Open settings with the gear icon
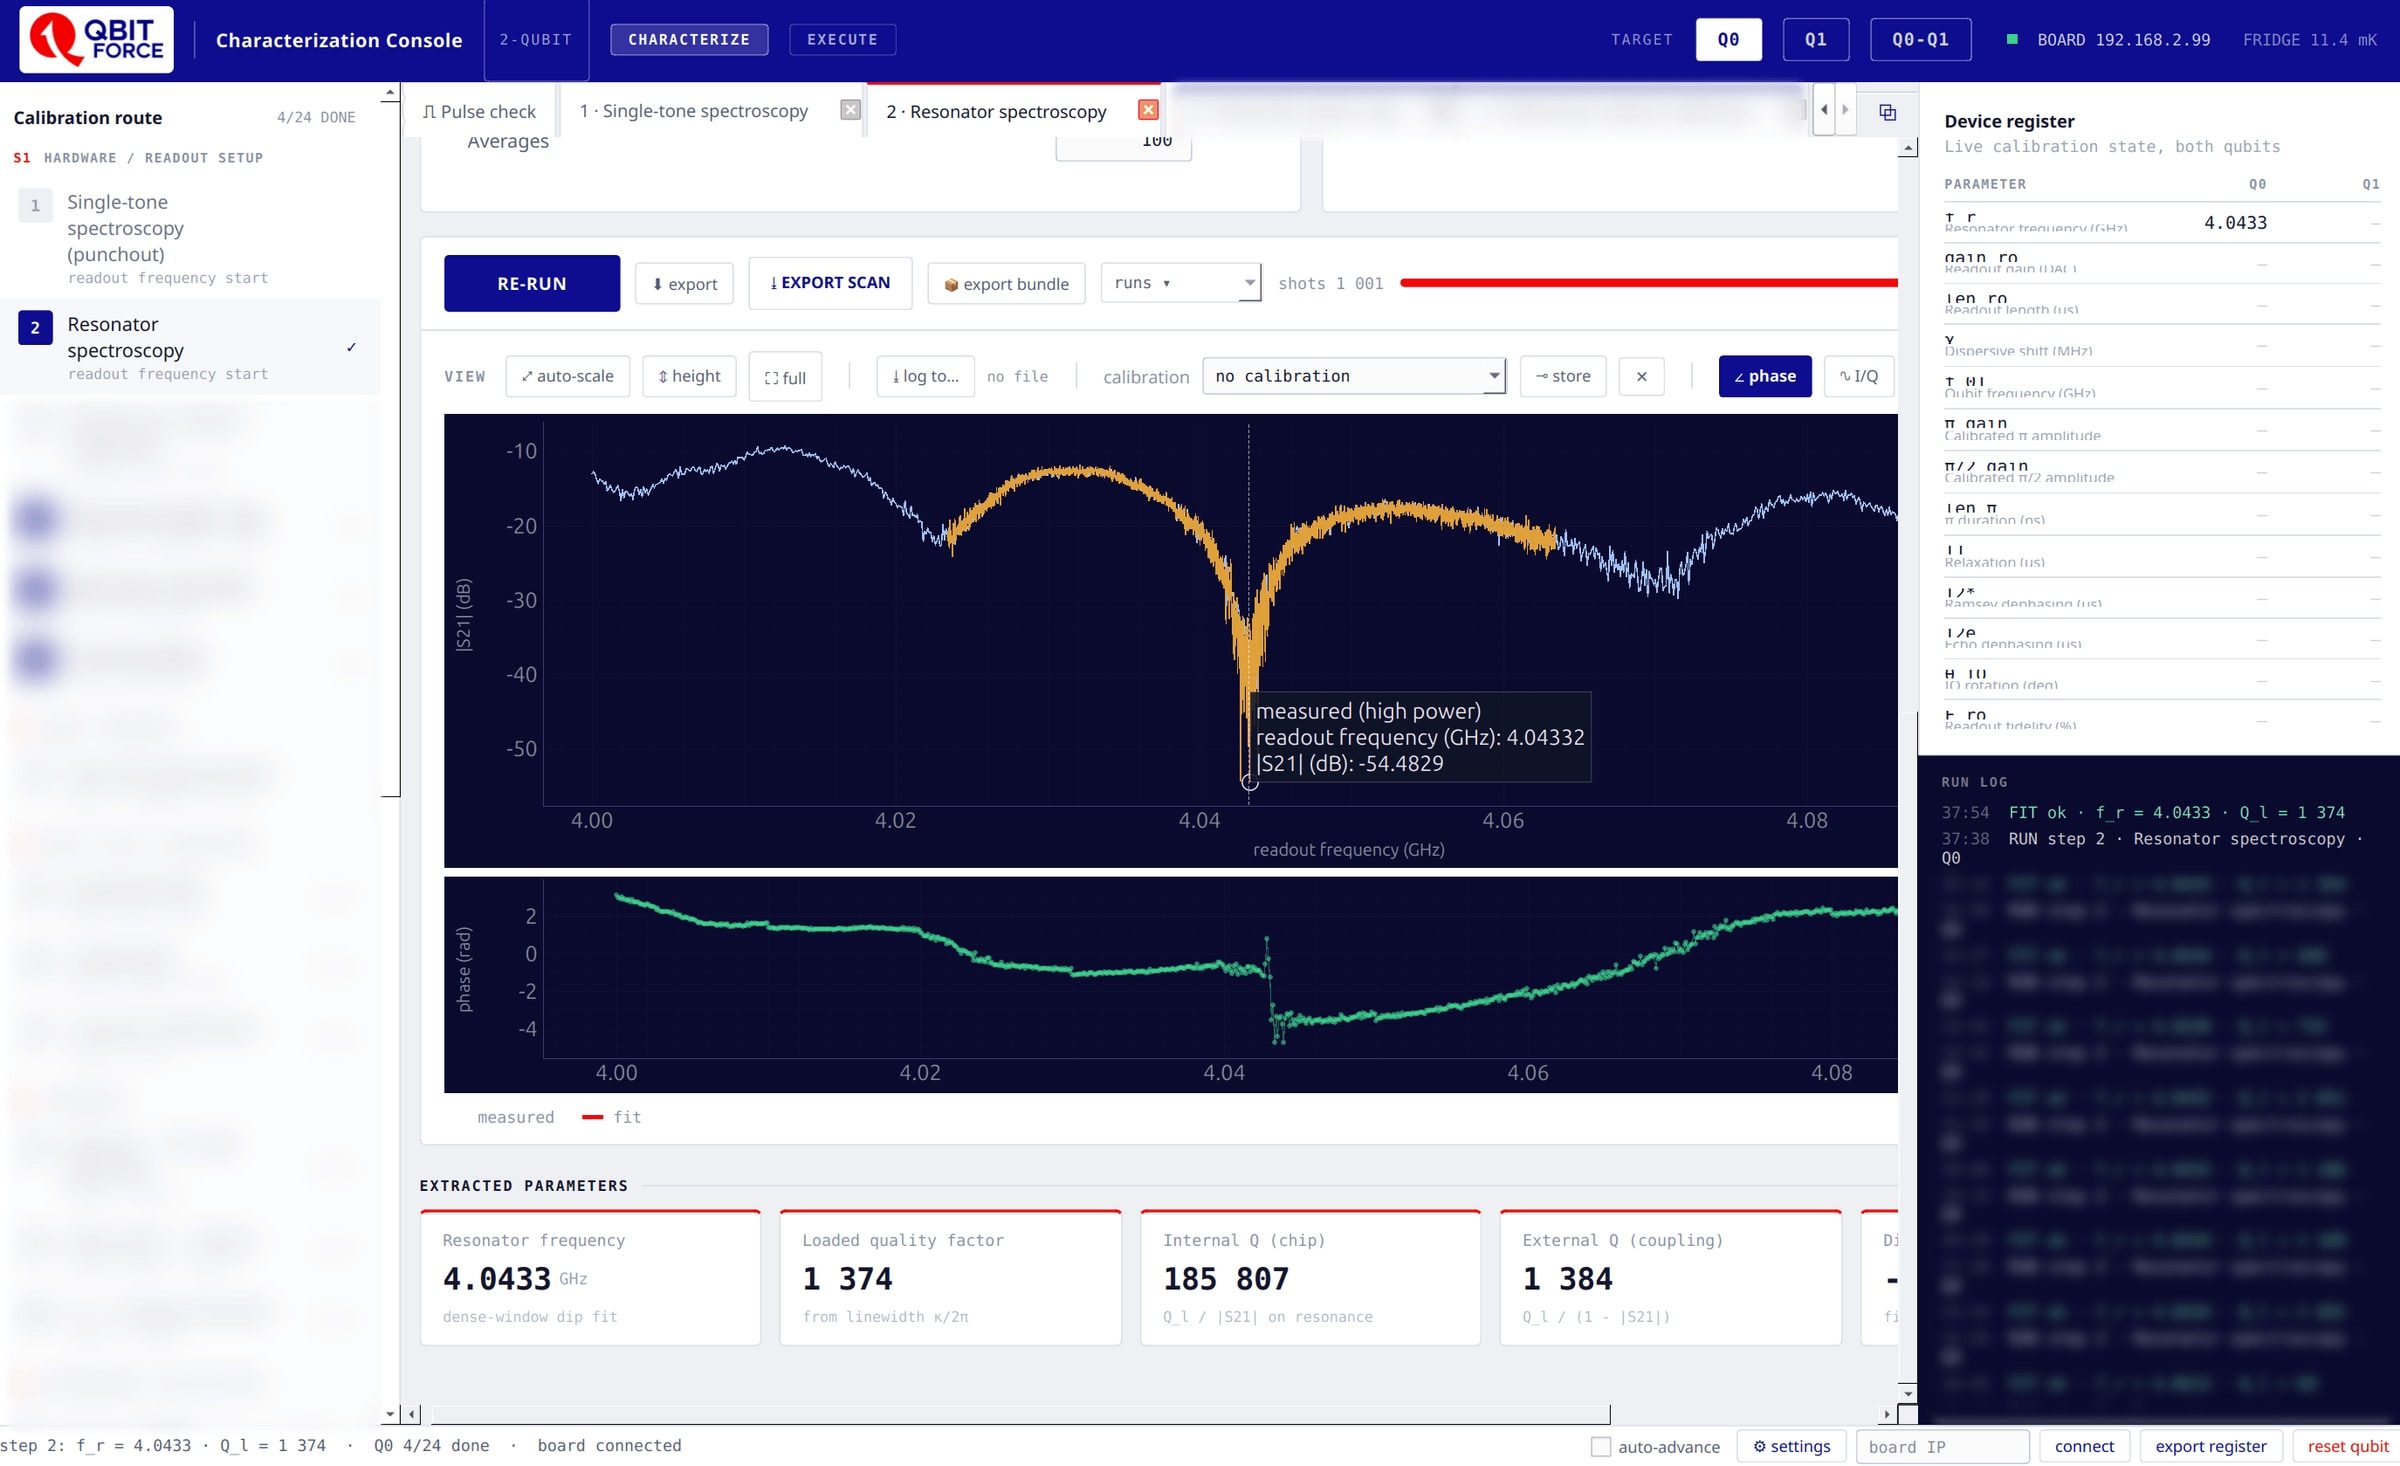This screenshot has width=2400, height=1466. [1791, 1446]
